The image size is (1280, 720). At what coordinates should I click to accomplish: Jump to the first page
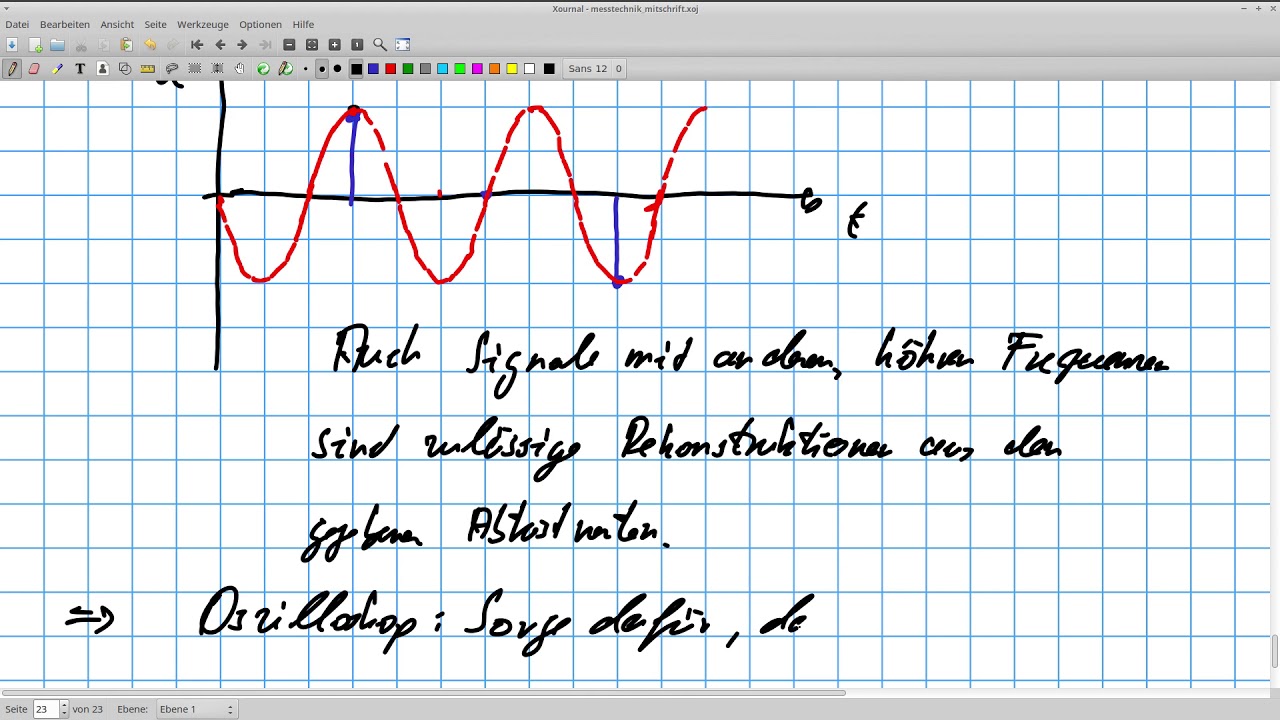click(x=197, y=45)
